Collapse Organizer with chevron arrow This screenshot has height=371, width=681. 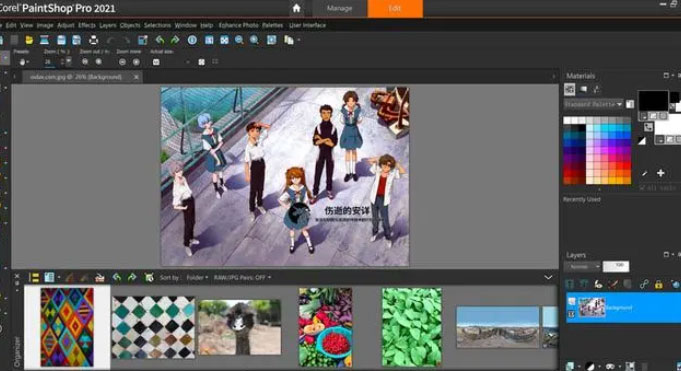tap(548, 277)
